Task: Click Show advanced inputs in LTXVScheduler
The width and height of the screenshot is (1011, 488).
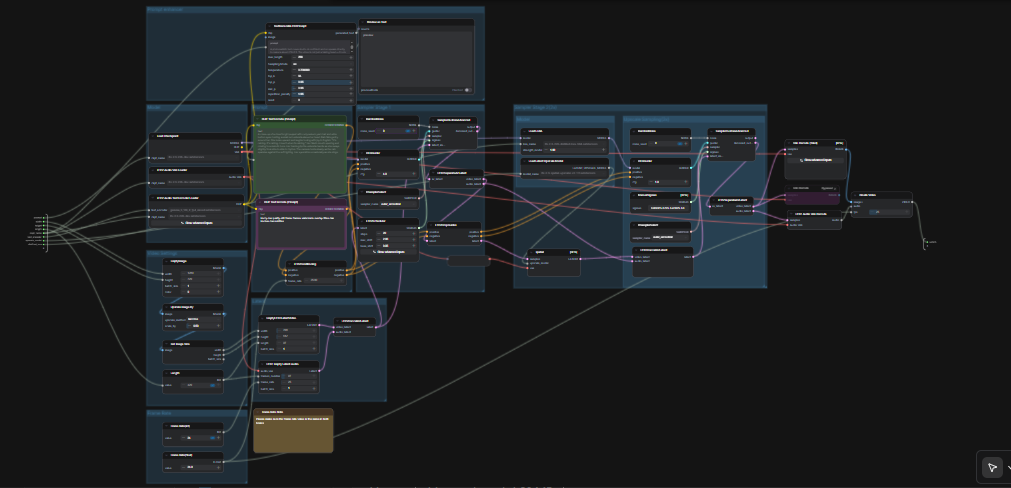Action: (389, 252)
